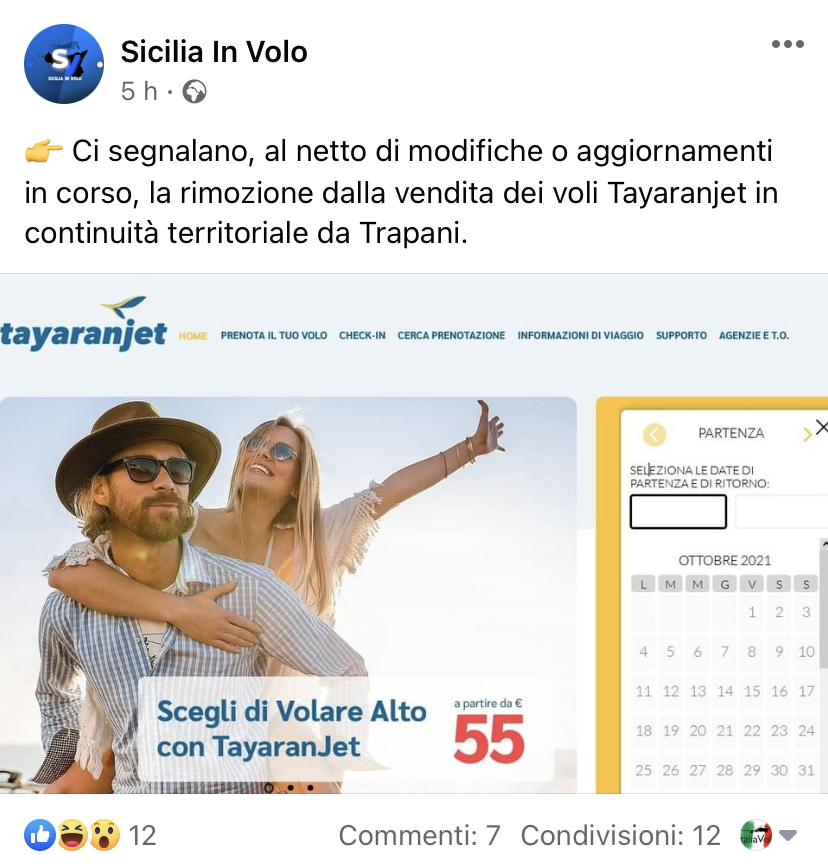
Task: Select October 15 in the calendar
Action: click(x=752, y=691)
